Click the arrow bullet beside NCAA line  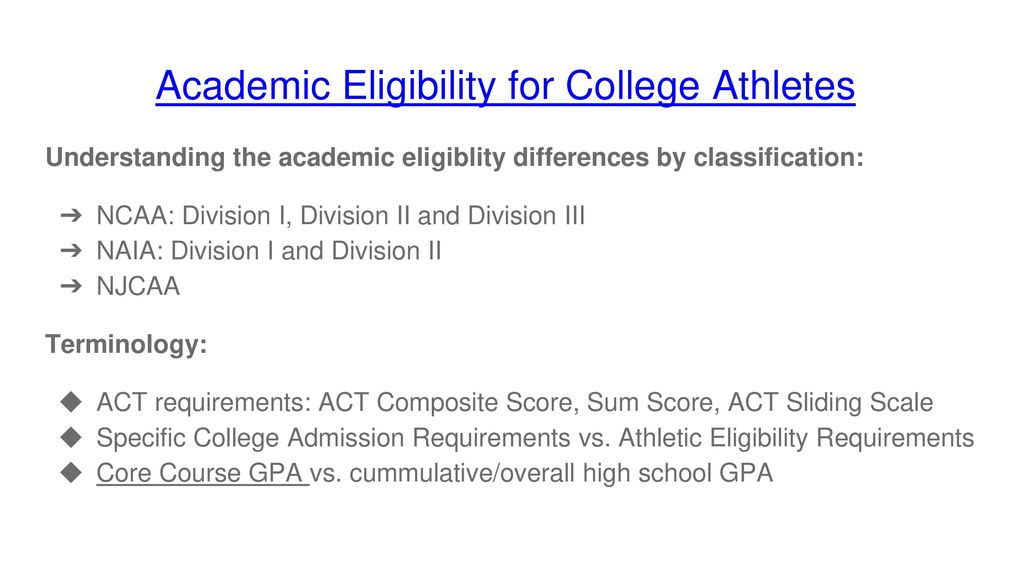(71, 215)
